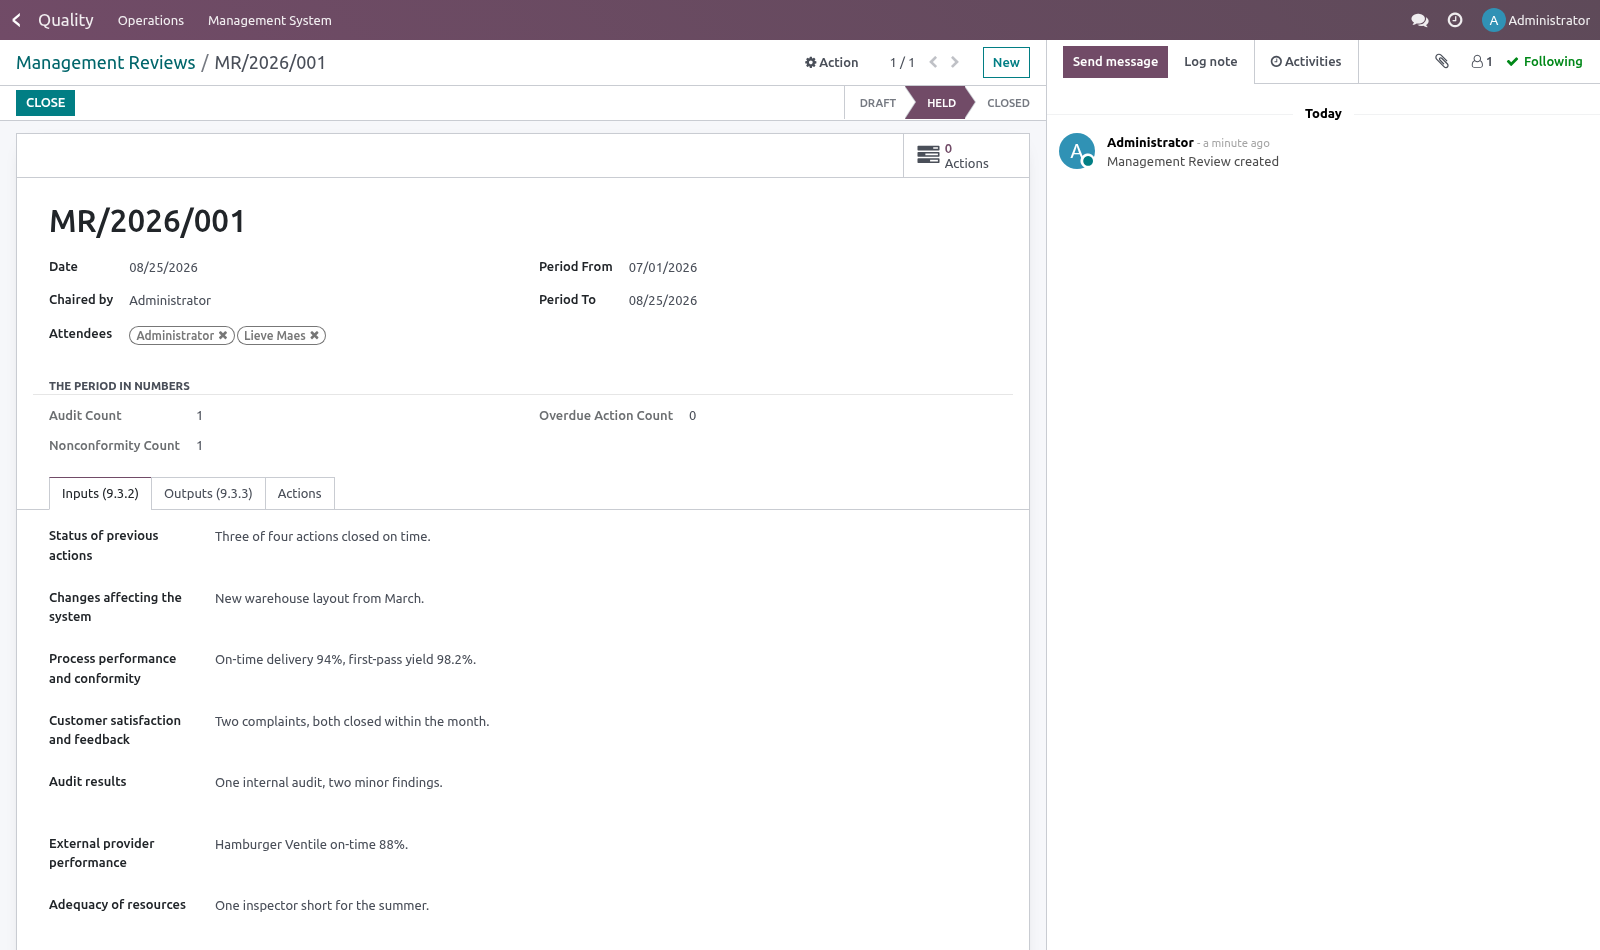Open the conversations chat icon
The image size is (1600, 950).
1419,20
